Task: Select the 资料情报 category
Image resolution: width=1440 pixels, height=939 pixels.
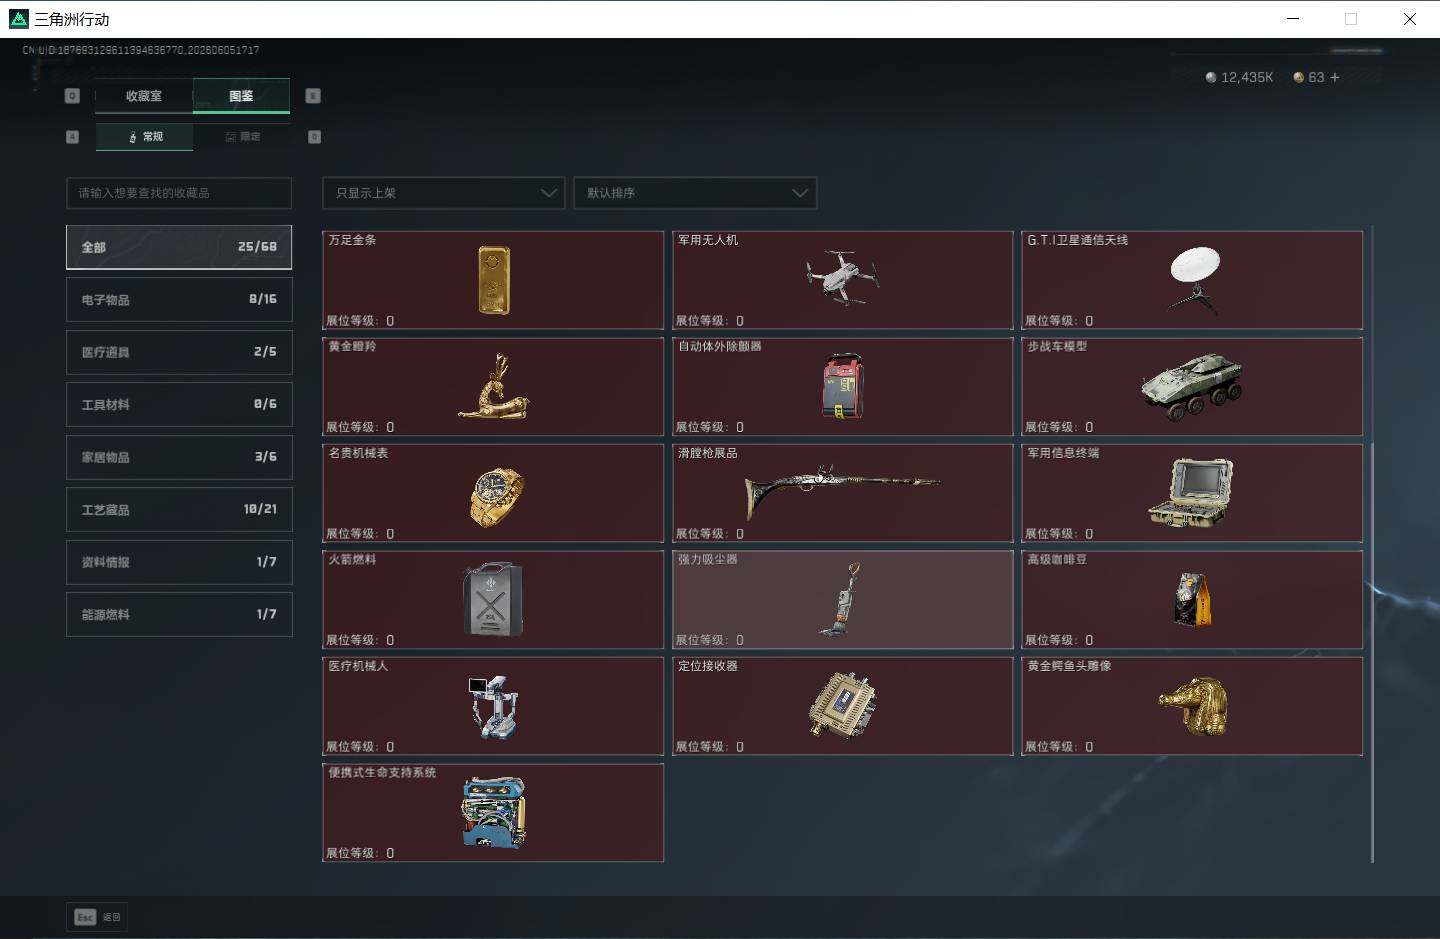Action: tap(179, 562)
